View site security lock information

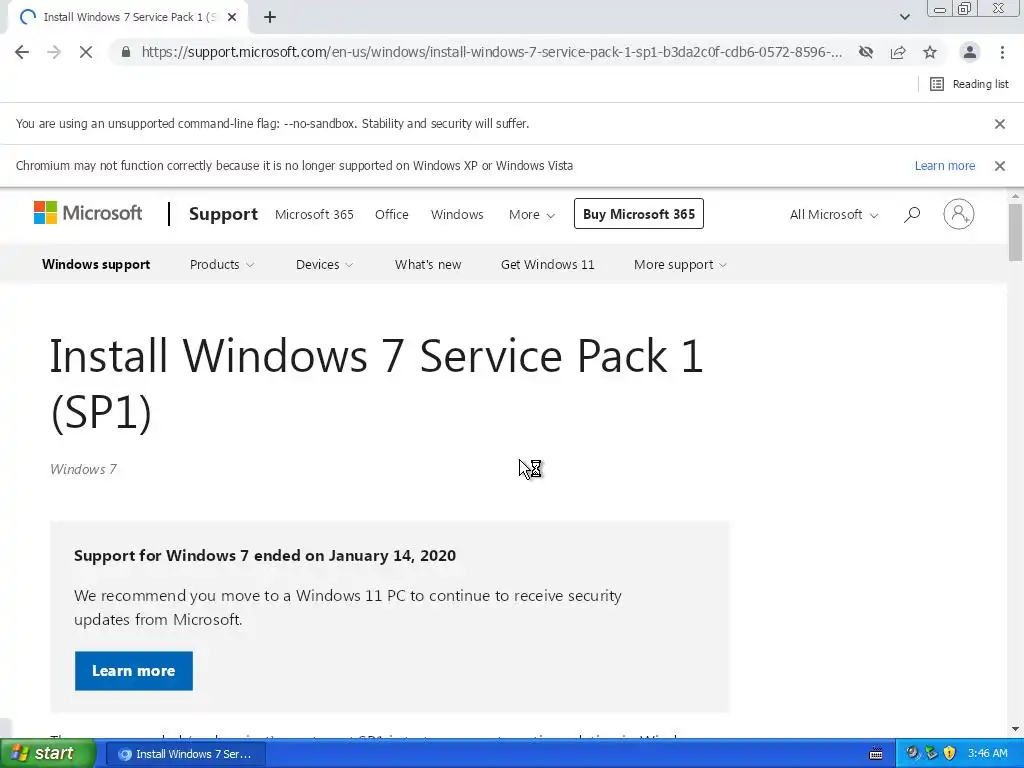tap(126, 52)
